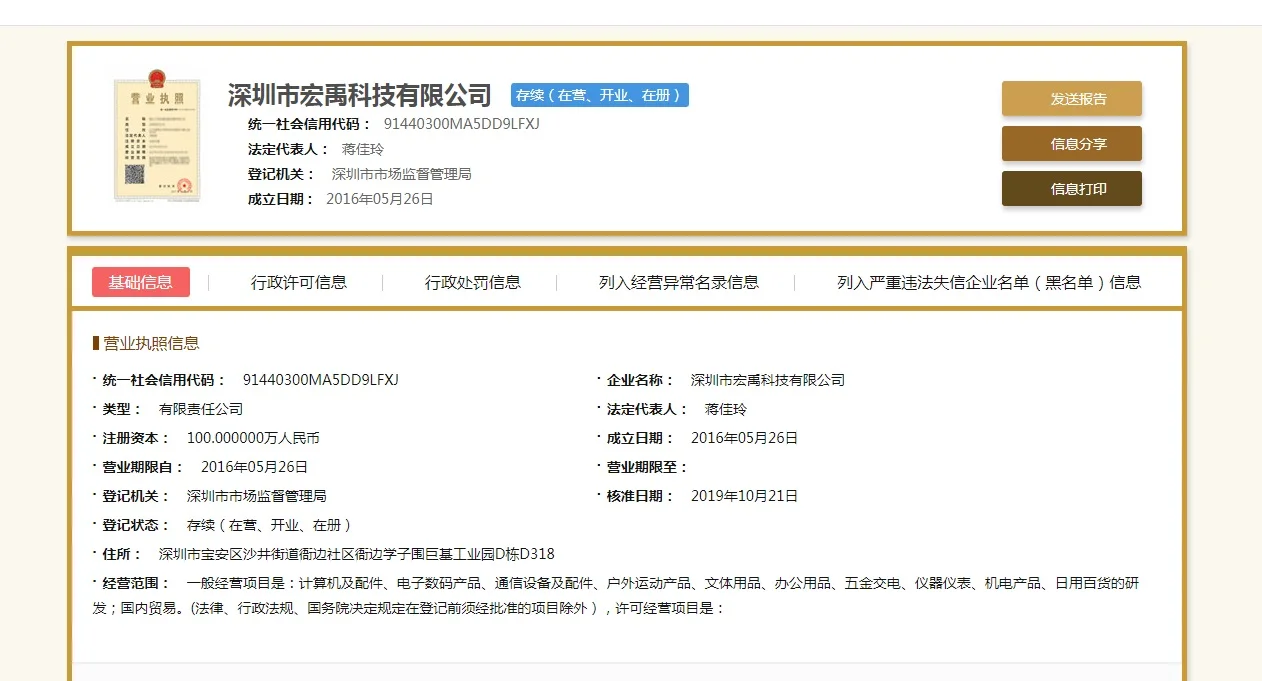Click the 企业名称 value in the details section

pos(767,380)
